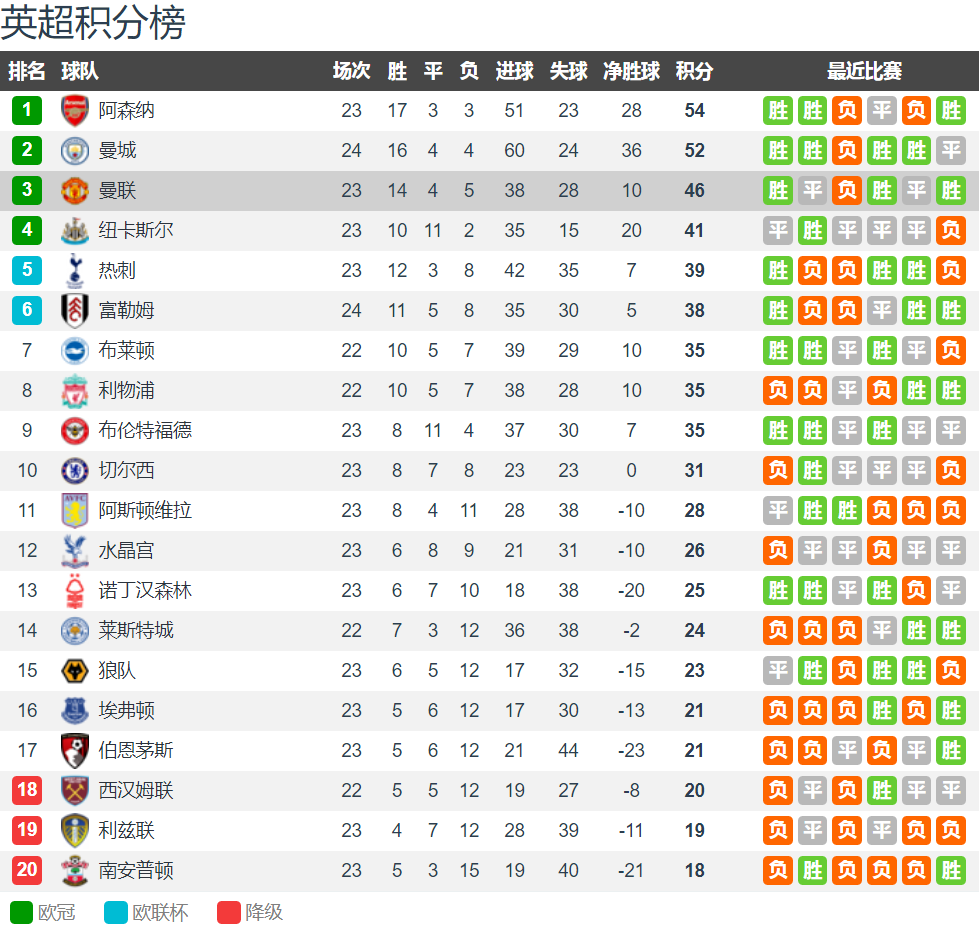Click Arsenal's first recent result badge
The image size is (979, 929).
778,111
